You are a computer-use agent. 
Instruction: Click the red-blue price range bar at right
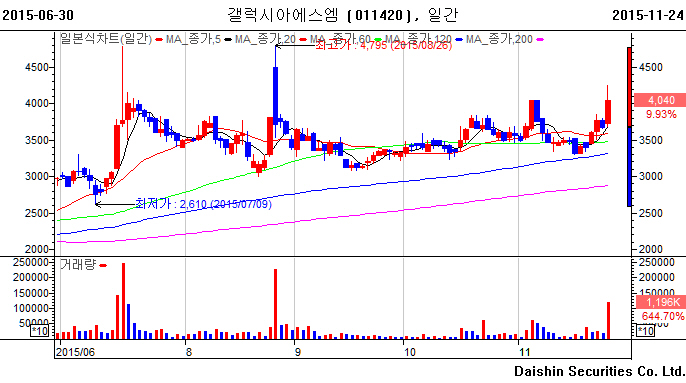point(629,127)
